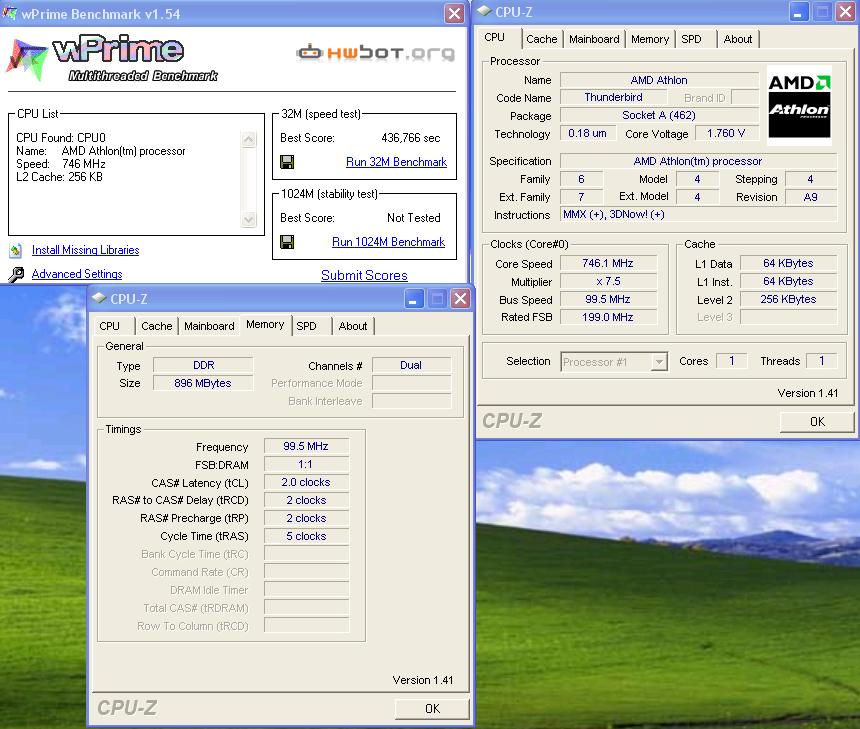The height and width of the screenshot is (729, 860).
Task: Click the Install Missing Libraries icon
Action: pos(16,251)
